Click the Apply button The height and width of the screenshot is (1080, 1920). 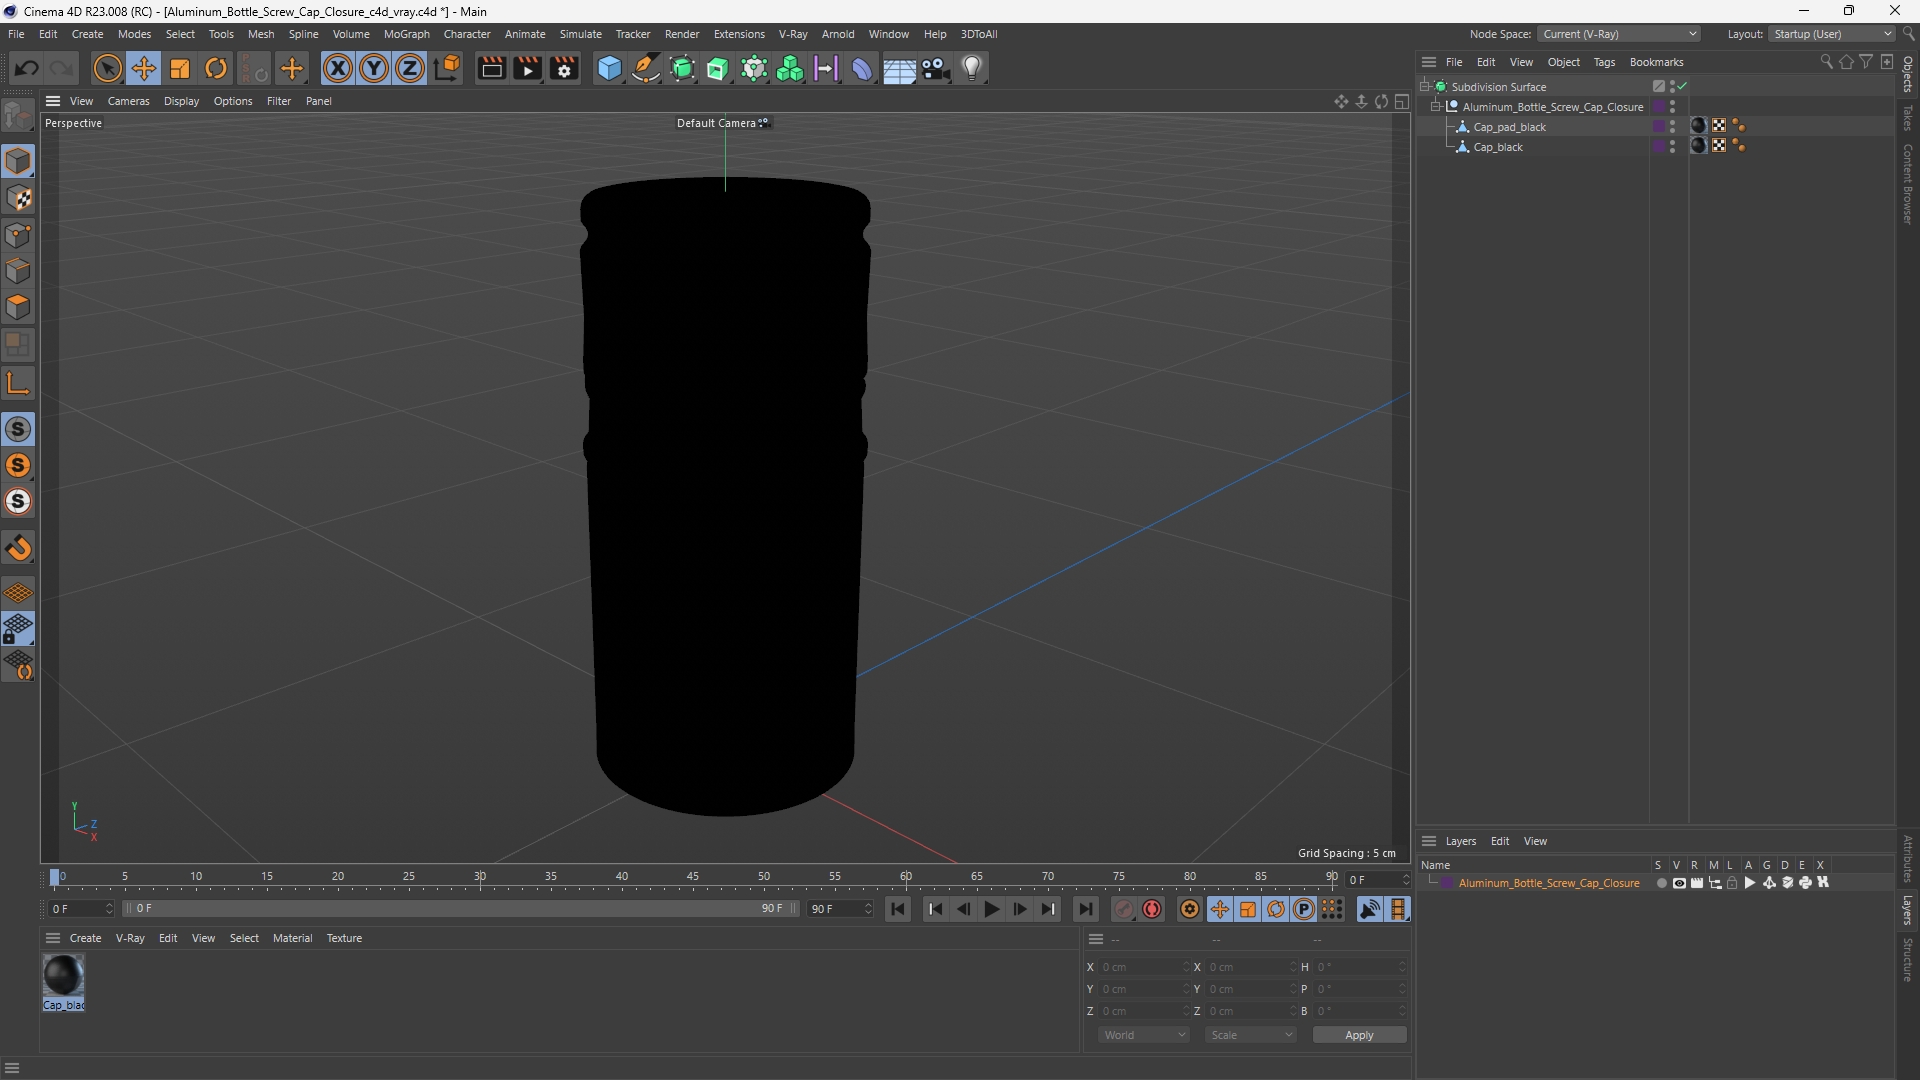point(1359,1035)
